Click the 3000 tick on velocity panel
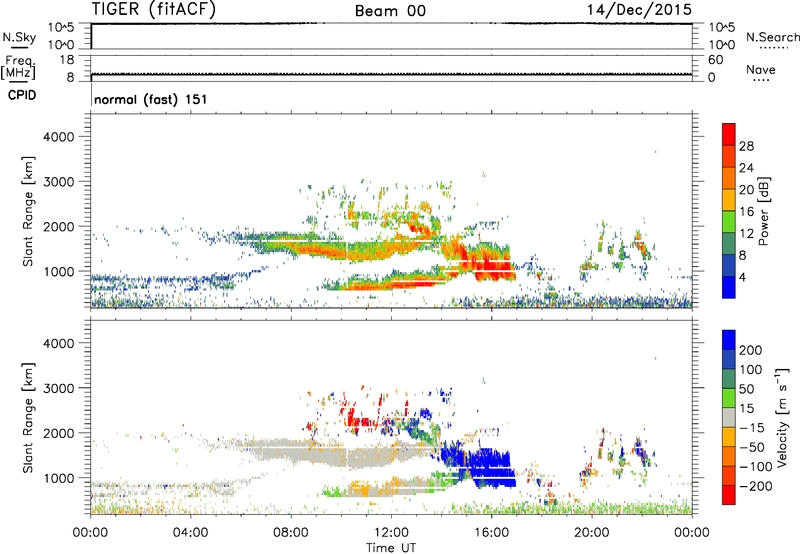Screen dimensions: 800x554 tap(58, 388)
